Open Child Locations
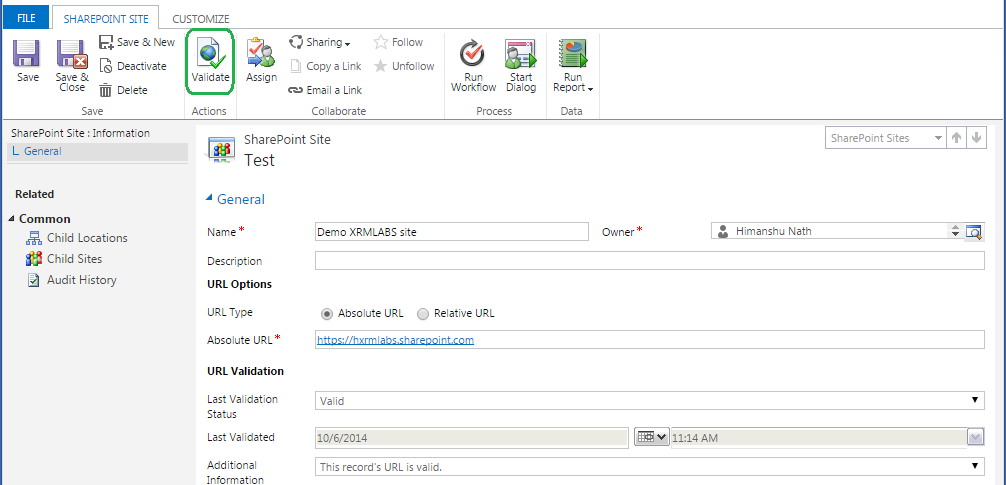Viewport: 1006px width, 485px height. [76, 238]
